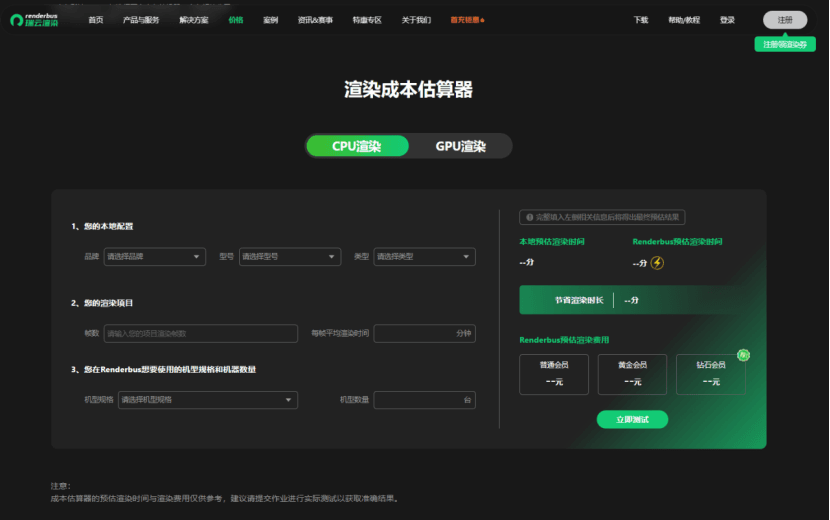The image size is (830, 520).
Task: Click the green 注册领渲染券 tooltip button
Action: 785,44
